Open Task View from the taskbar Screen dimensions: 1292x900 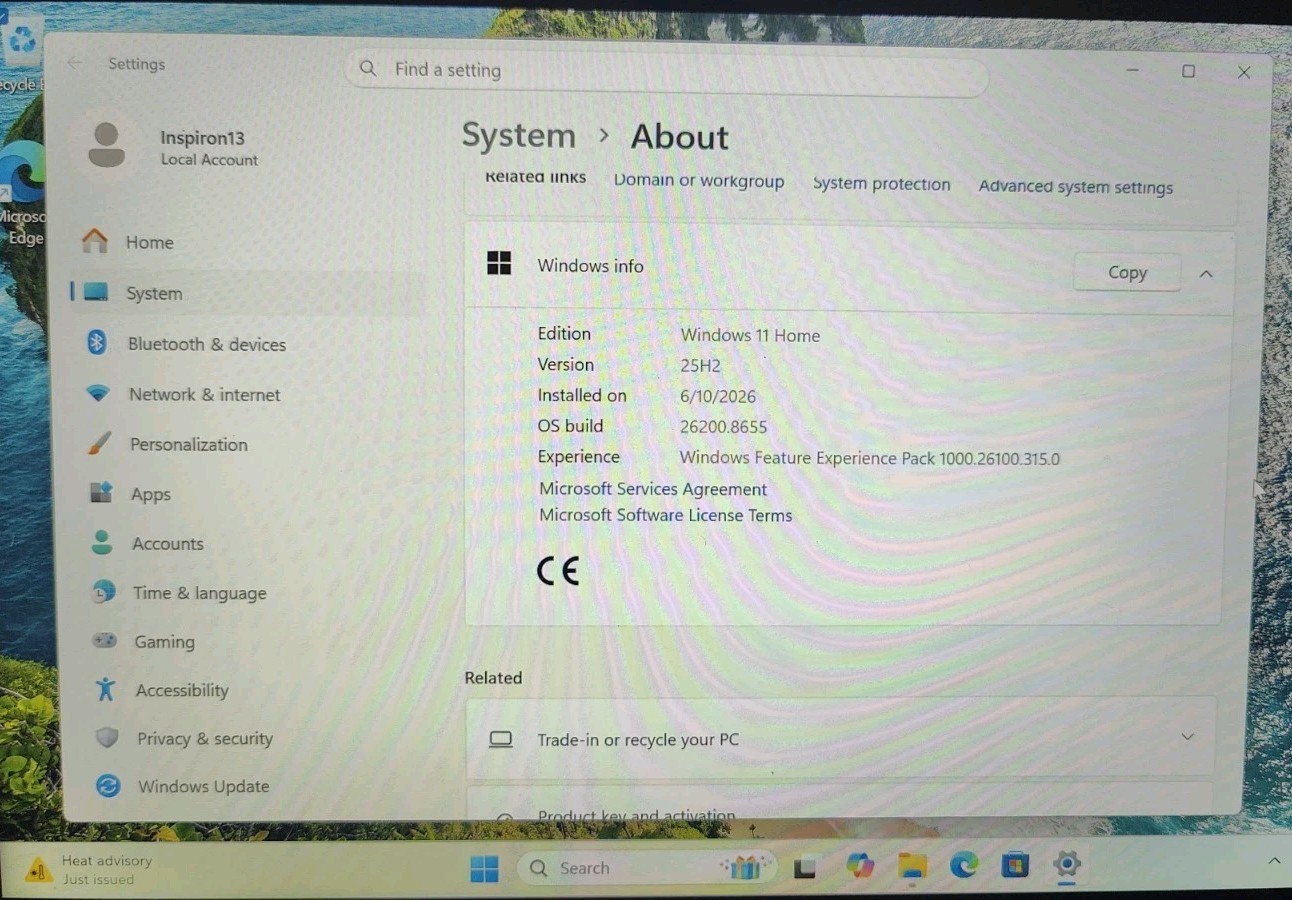pos(805,868)
